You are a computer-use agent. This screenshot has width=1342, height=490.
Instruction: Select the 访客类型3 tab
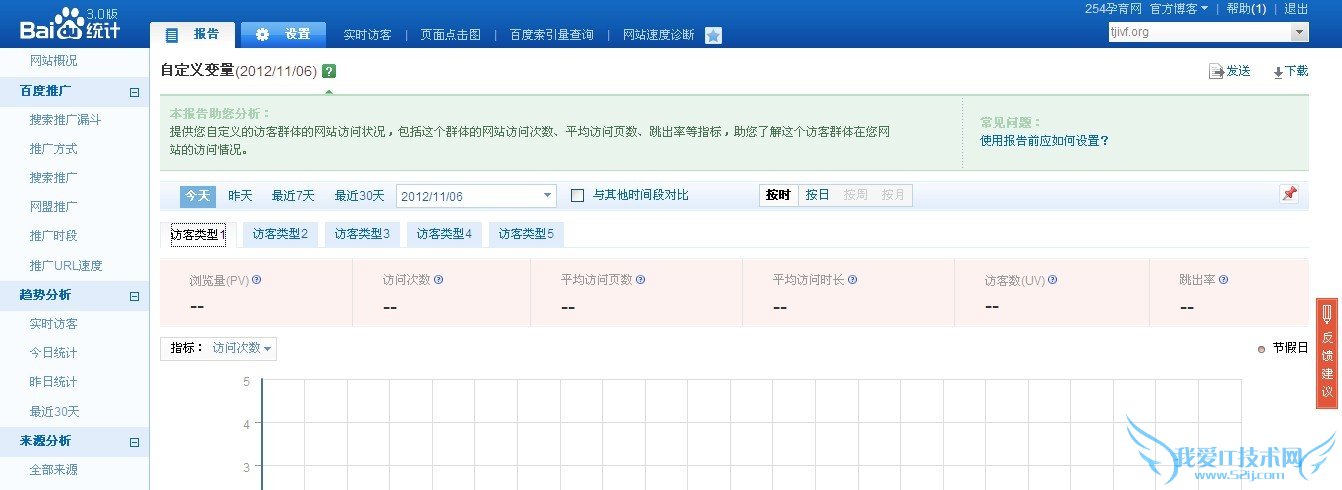pyautogui.click(x=362, y=235)
